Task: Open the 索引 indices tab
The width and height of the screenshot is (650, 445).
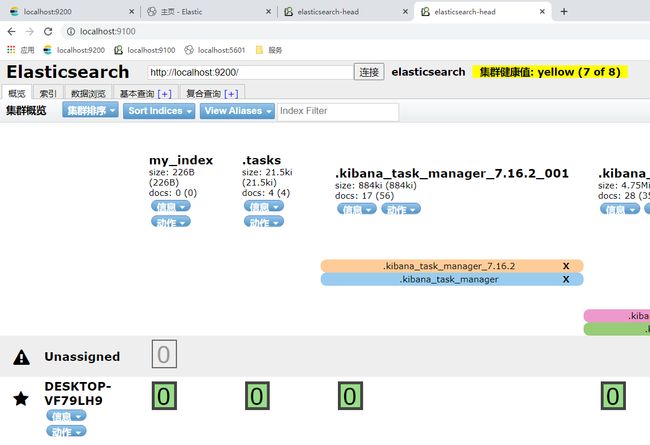Action: point(48,93)
